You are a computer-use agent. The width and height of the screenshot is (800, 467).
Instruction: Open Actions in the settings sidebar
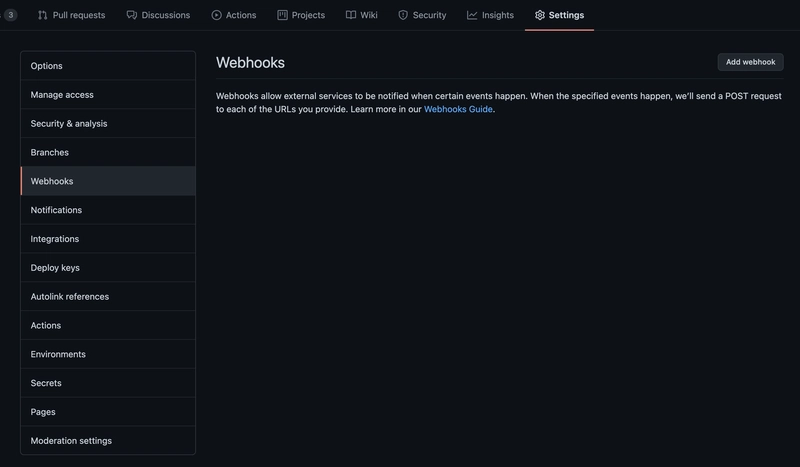coord(108,325)
